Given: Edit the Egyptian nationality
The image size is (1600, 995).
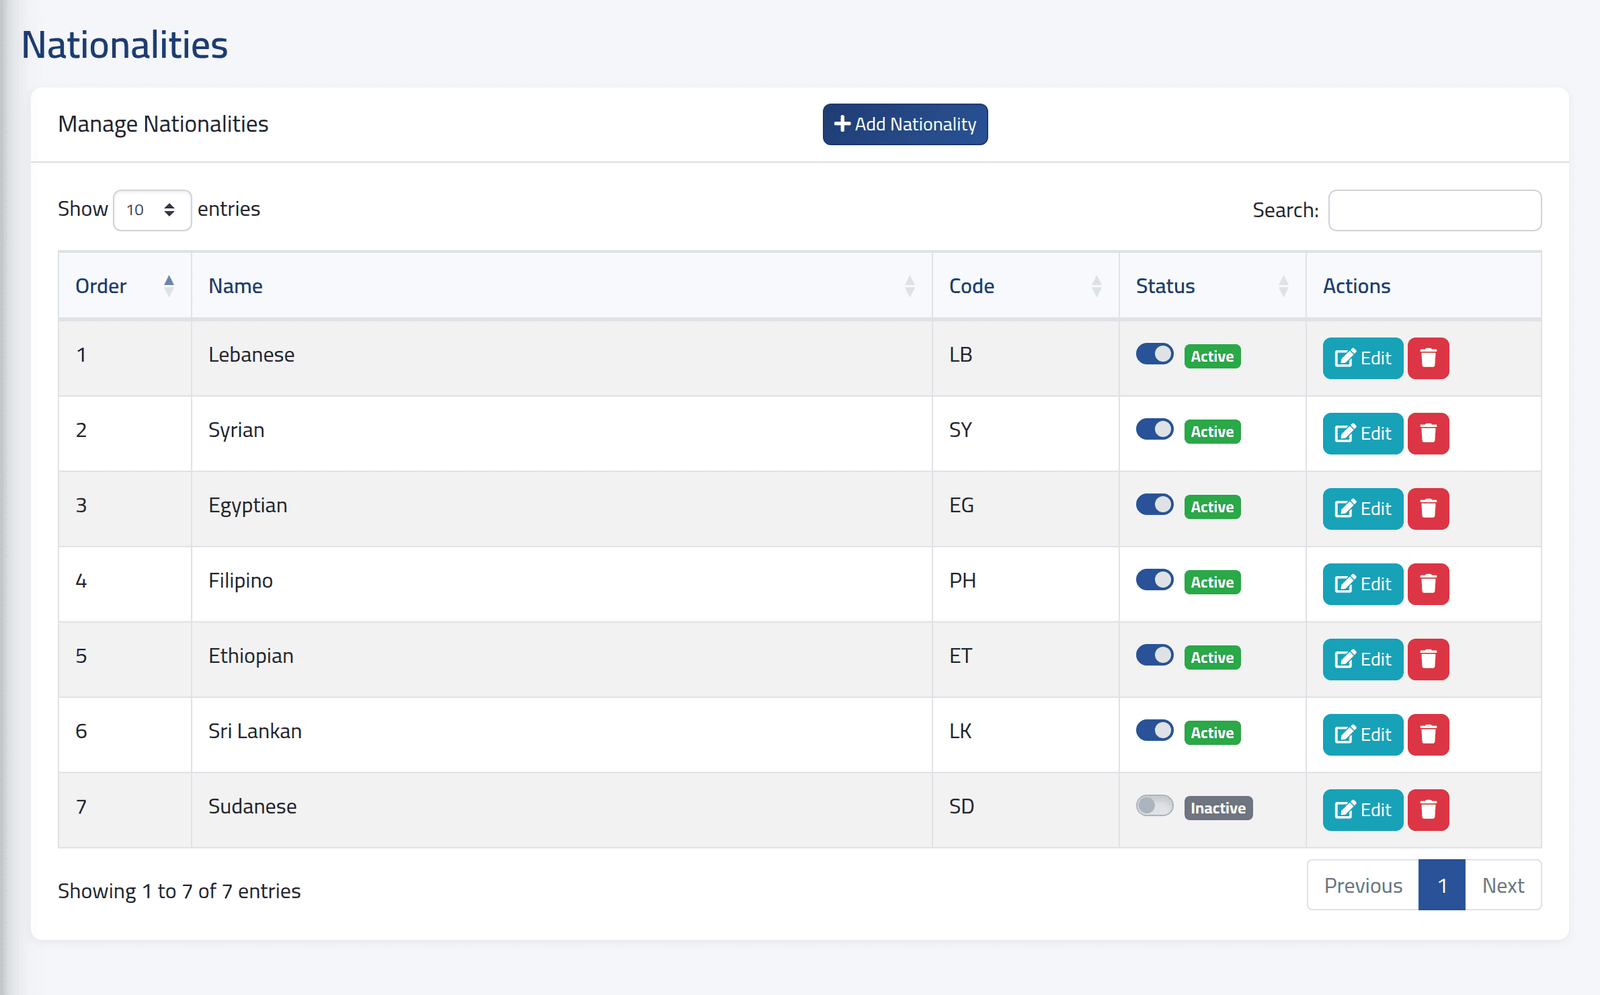Looking at the screenshot, I should [1363, 508].
